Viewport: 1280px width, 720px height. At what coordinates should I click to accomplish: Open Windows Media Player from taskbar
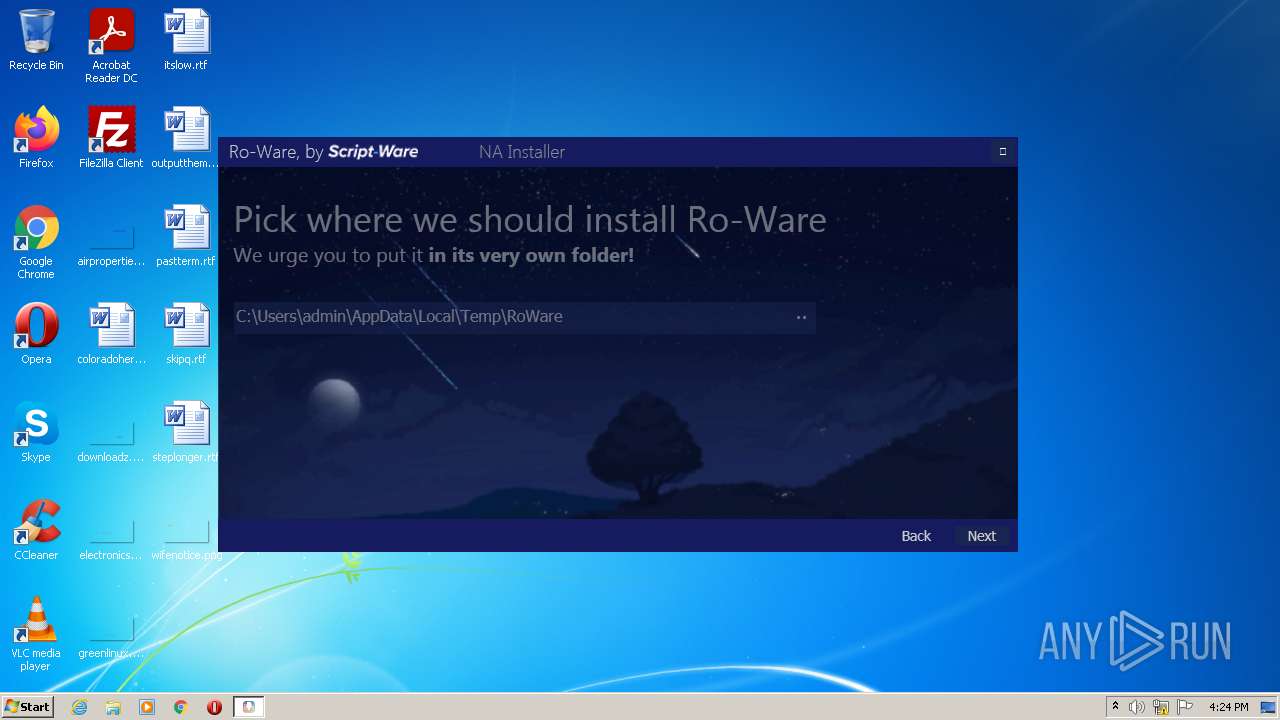(147, 707)
